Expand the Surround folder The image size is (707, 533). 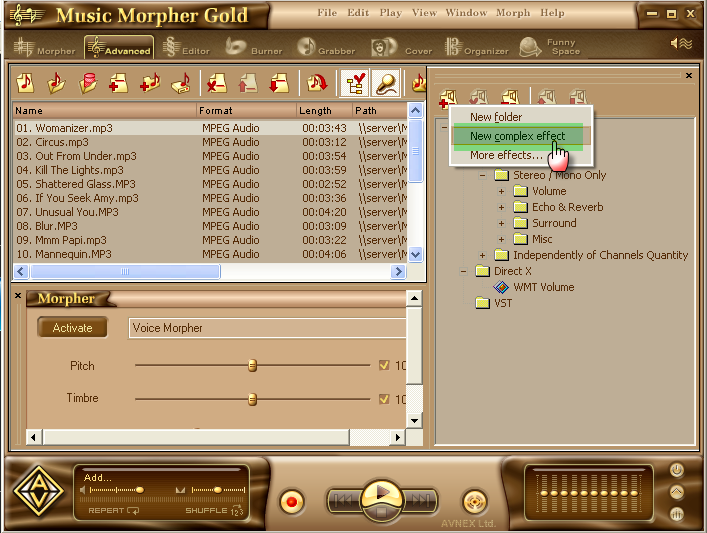click(501, 223)
